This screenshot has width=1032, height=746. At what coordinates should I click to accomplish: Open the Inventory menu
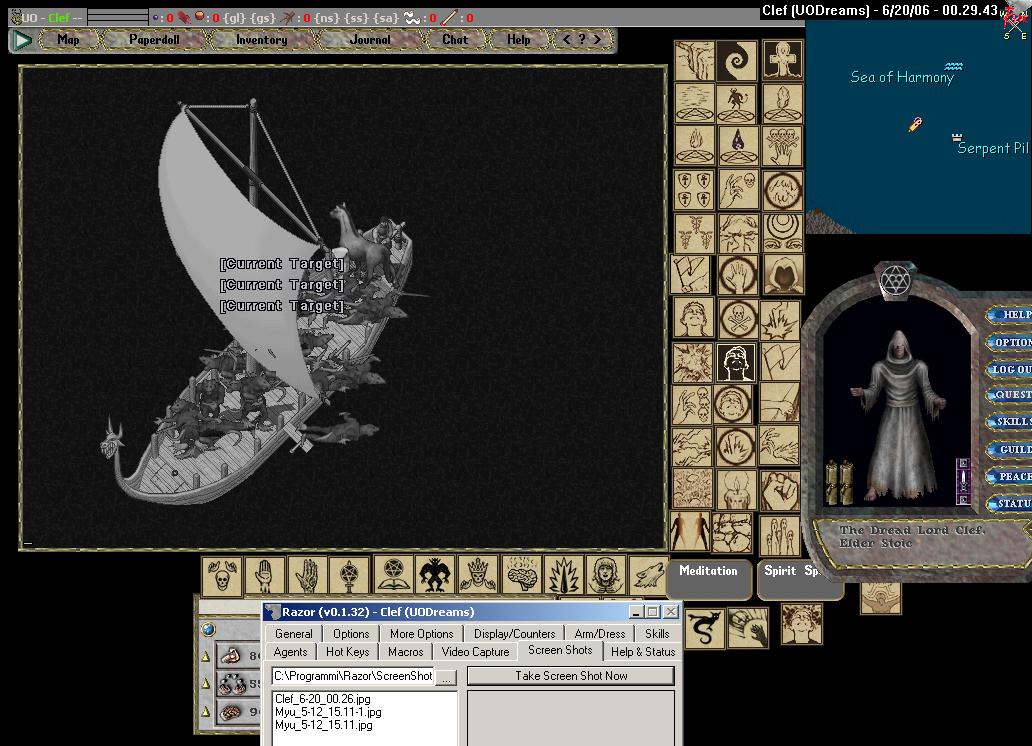coord(261,40)
